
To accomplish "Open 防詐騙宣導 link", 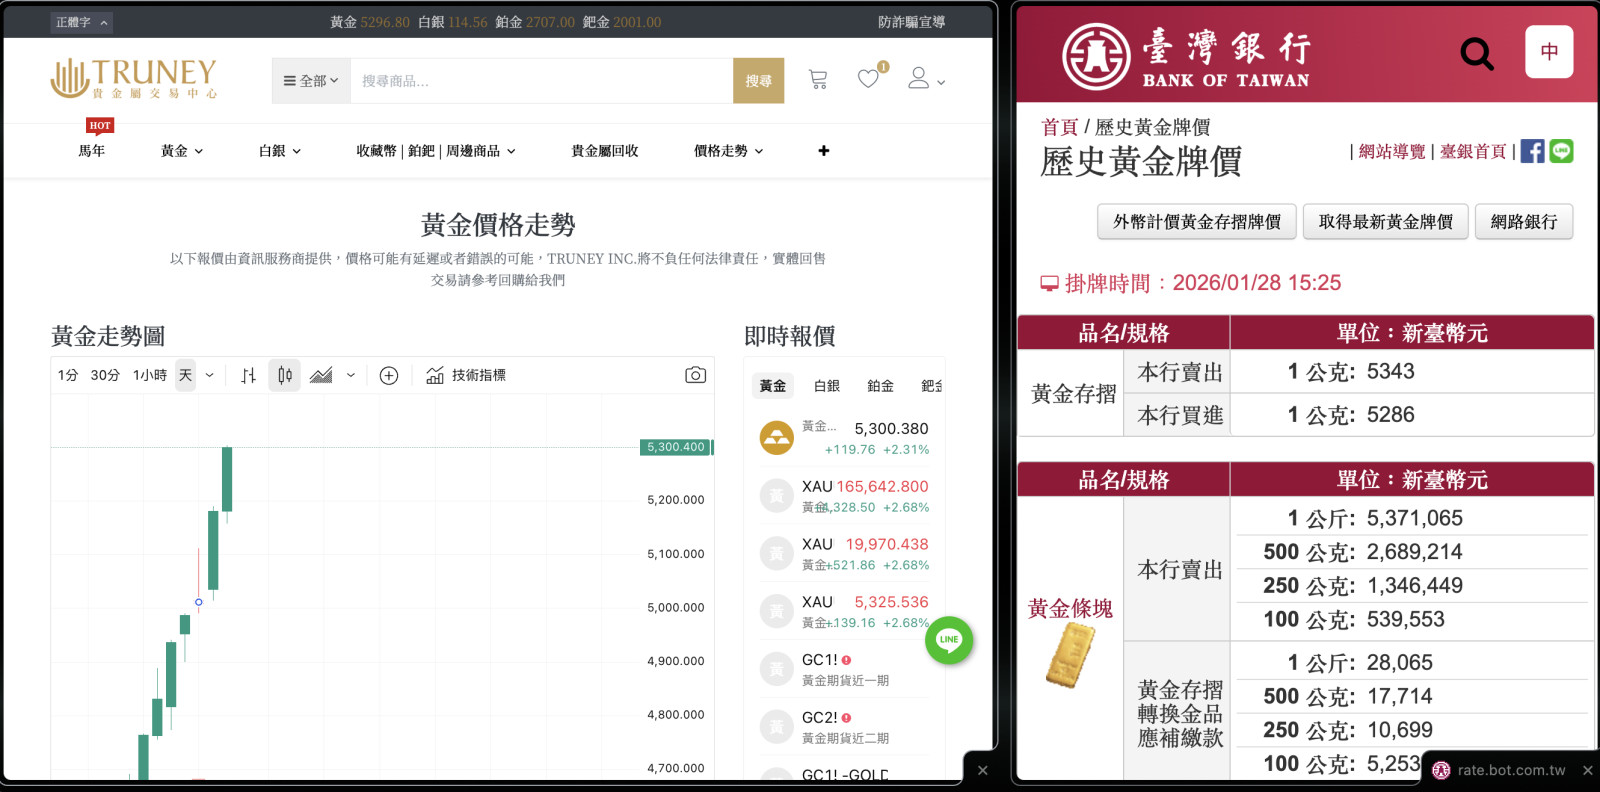I will [x=911, y=22].
